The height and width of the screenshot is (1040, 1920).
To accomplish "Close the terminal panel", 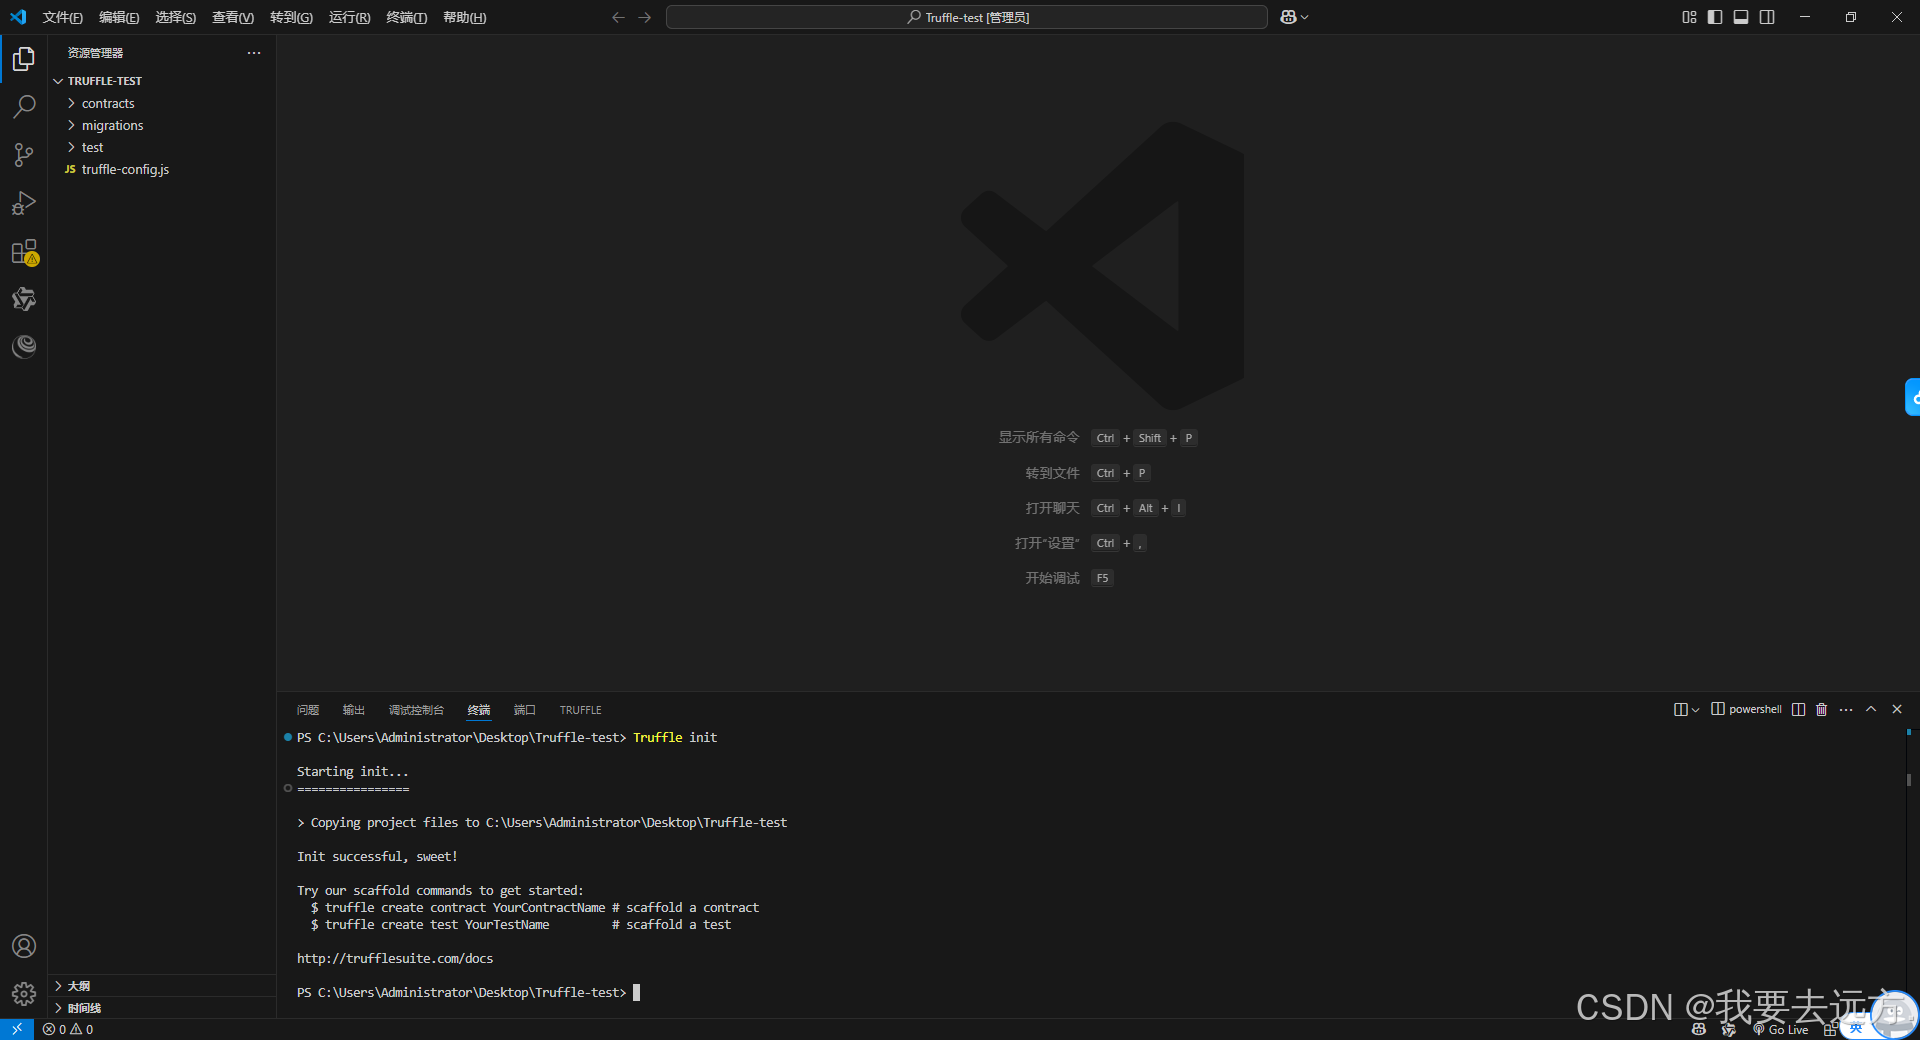I will pos(1897,709).
